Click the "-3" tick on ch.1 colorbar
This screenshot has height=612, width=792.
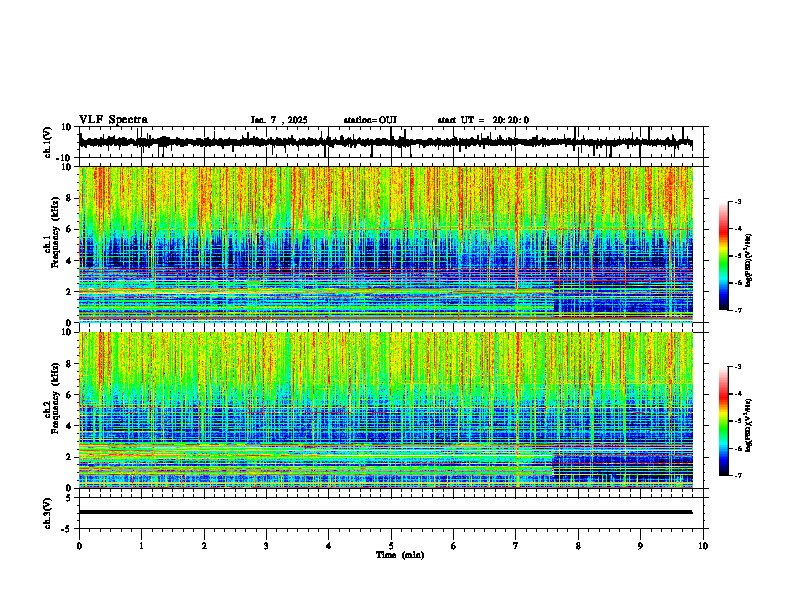click(x=738, y=202)
